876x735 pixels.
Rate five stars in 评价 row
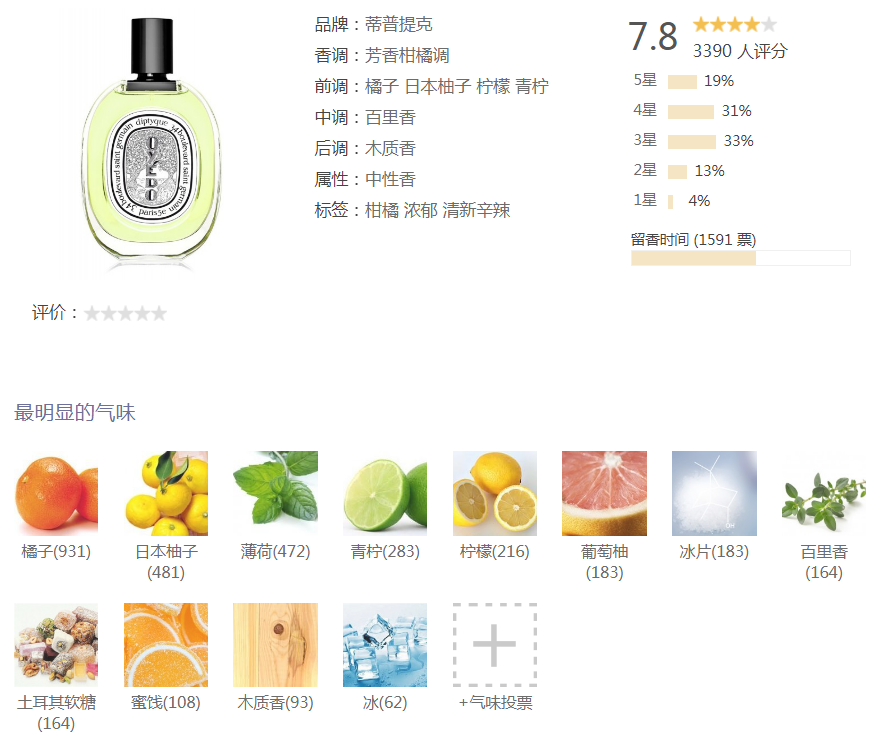pyautogui.click(x=159, y=313)
